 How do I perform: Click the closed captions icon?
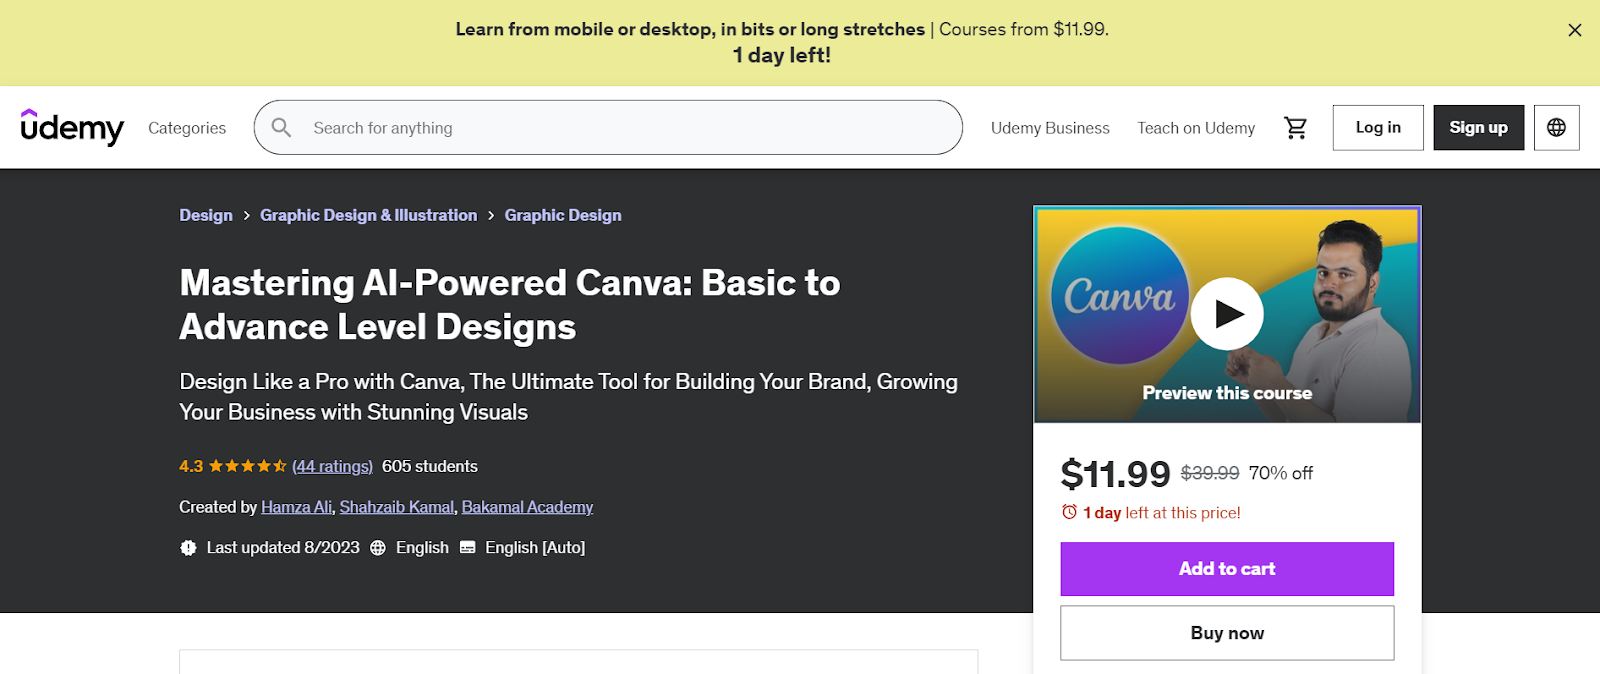point(467,548)
